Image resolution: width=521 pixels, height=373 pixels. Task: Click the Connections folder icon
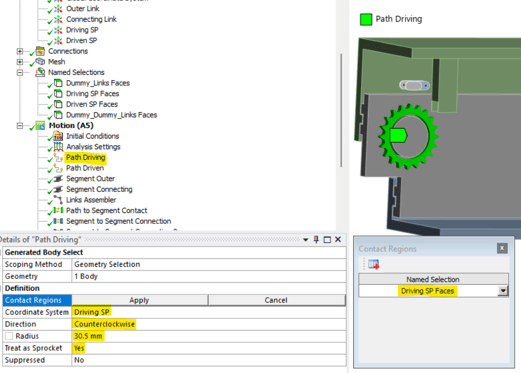point(40,51)
